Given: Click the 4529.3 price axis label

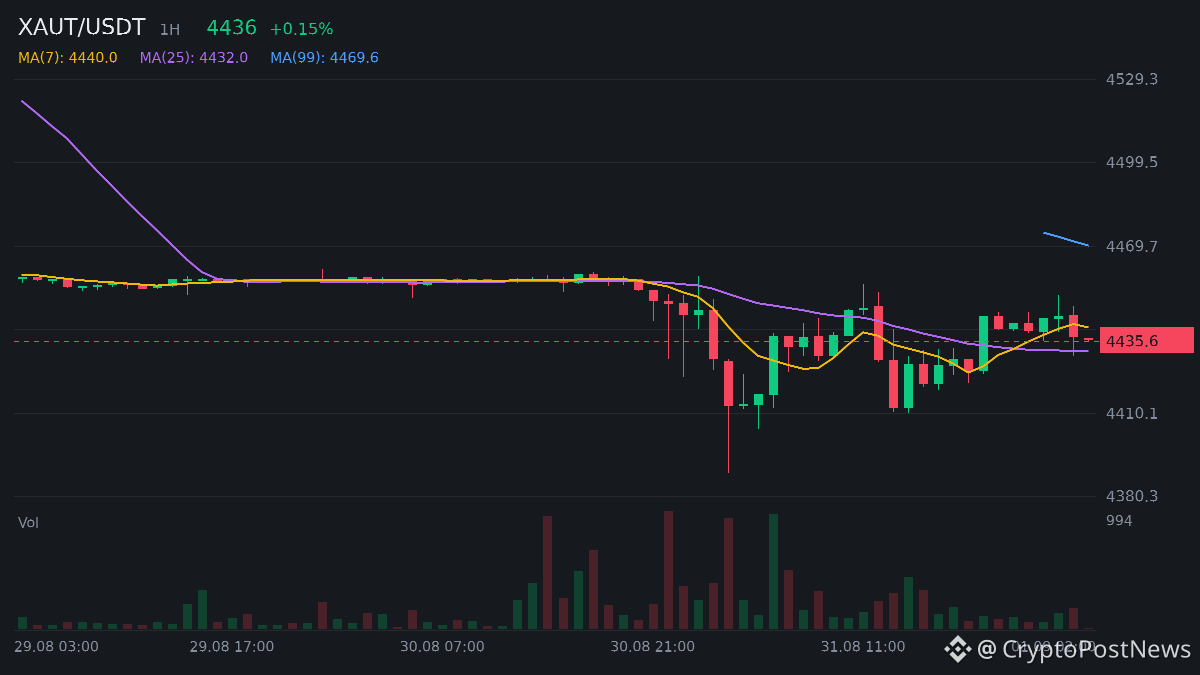Looking at the screenshot, I should point(1132,79).
